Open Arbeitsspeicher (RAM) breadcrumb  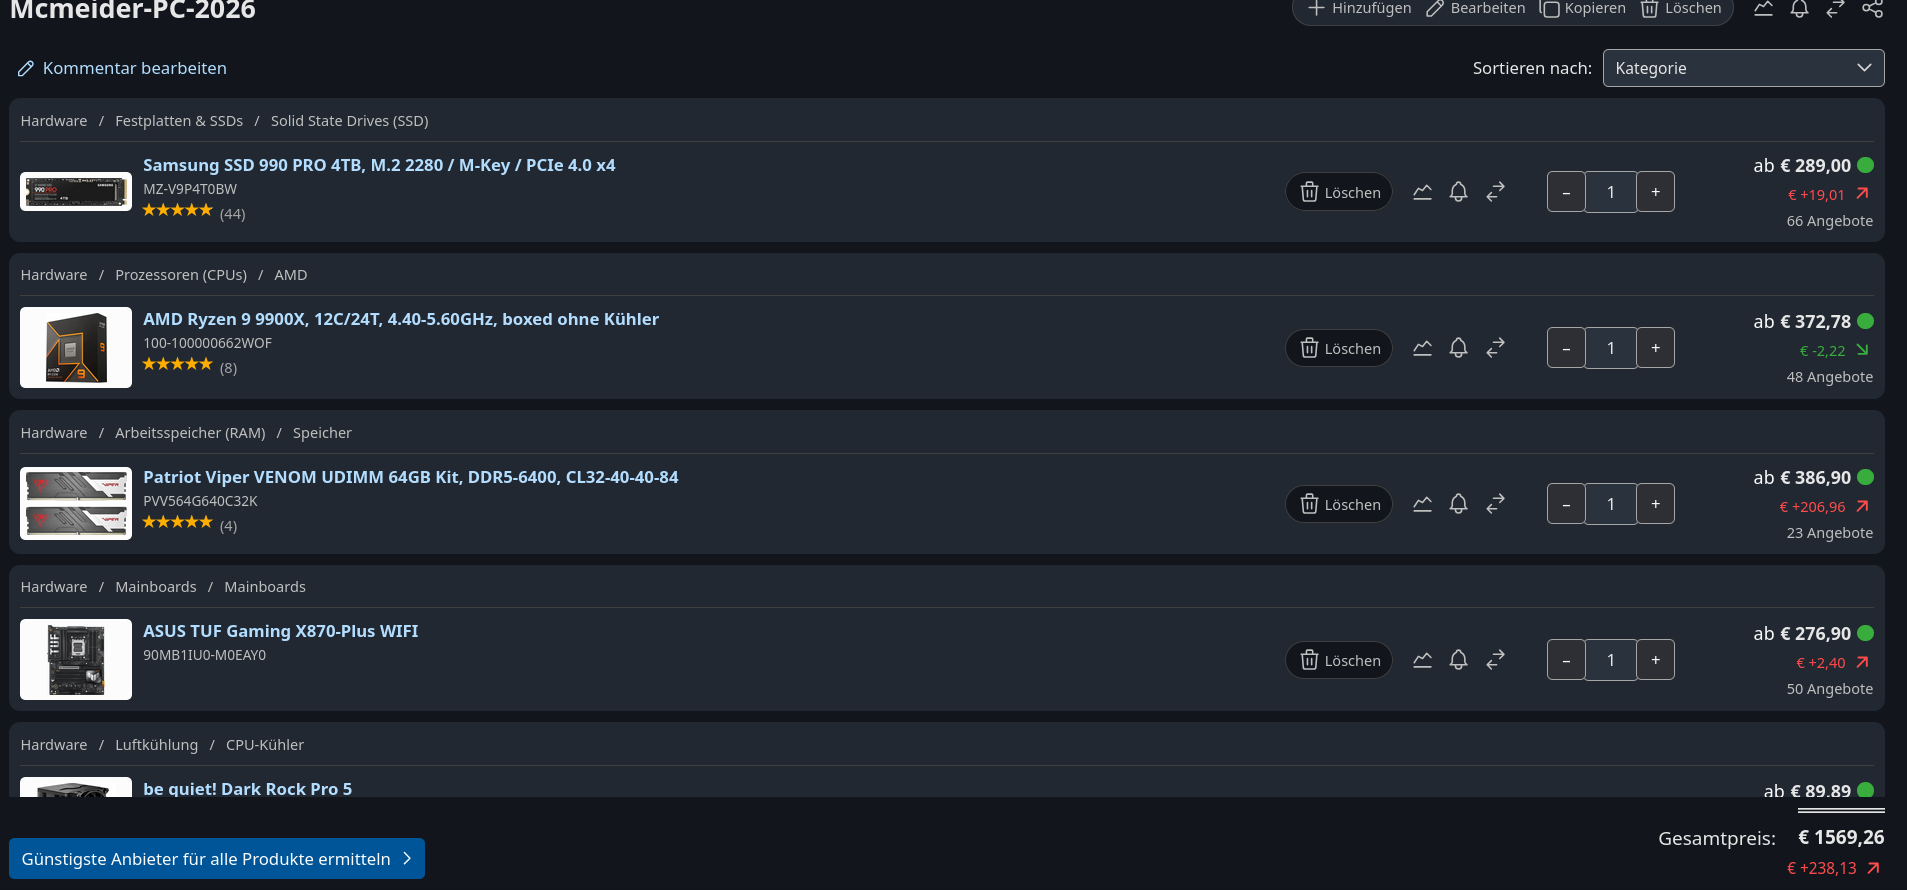click(x=190, y=433)
